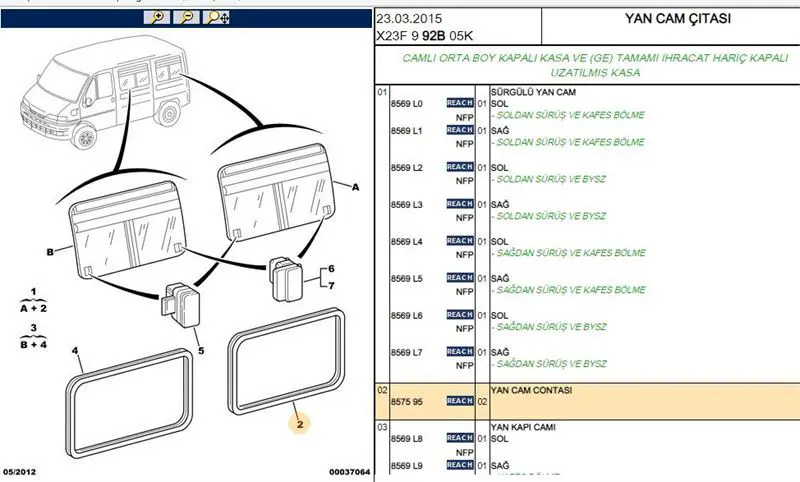Select the zoom and pan tool icon
The image size is (800, 482).
coord(217,17)
